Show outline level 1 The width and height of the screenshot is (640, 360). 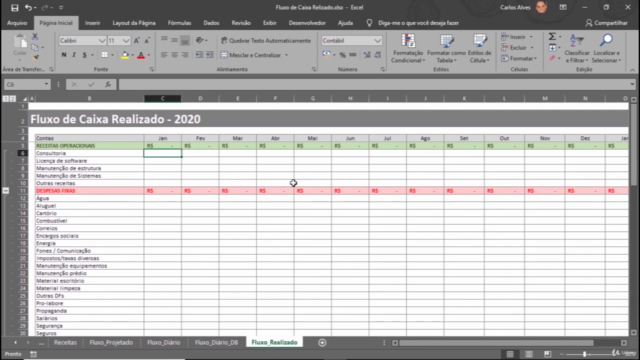tap(6, 99)
